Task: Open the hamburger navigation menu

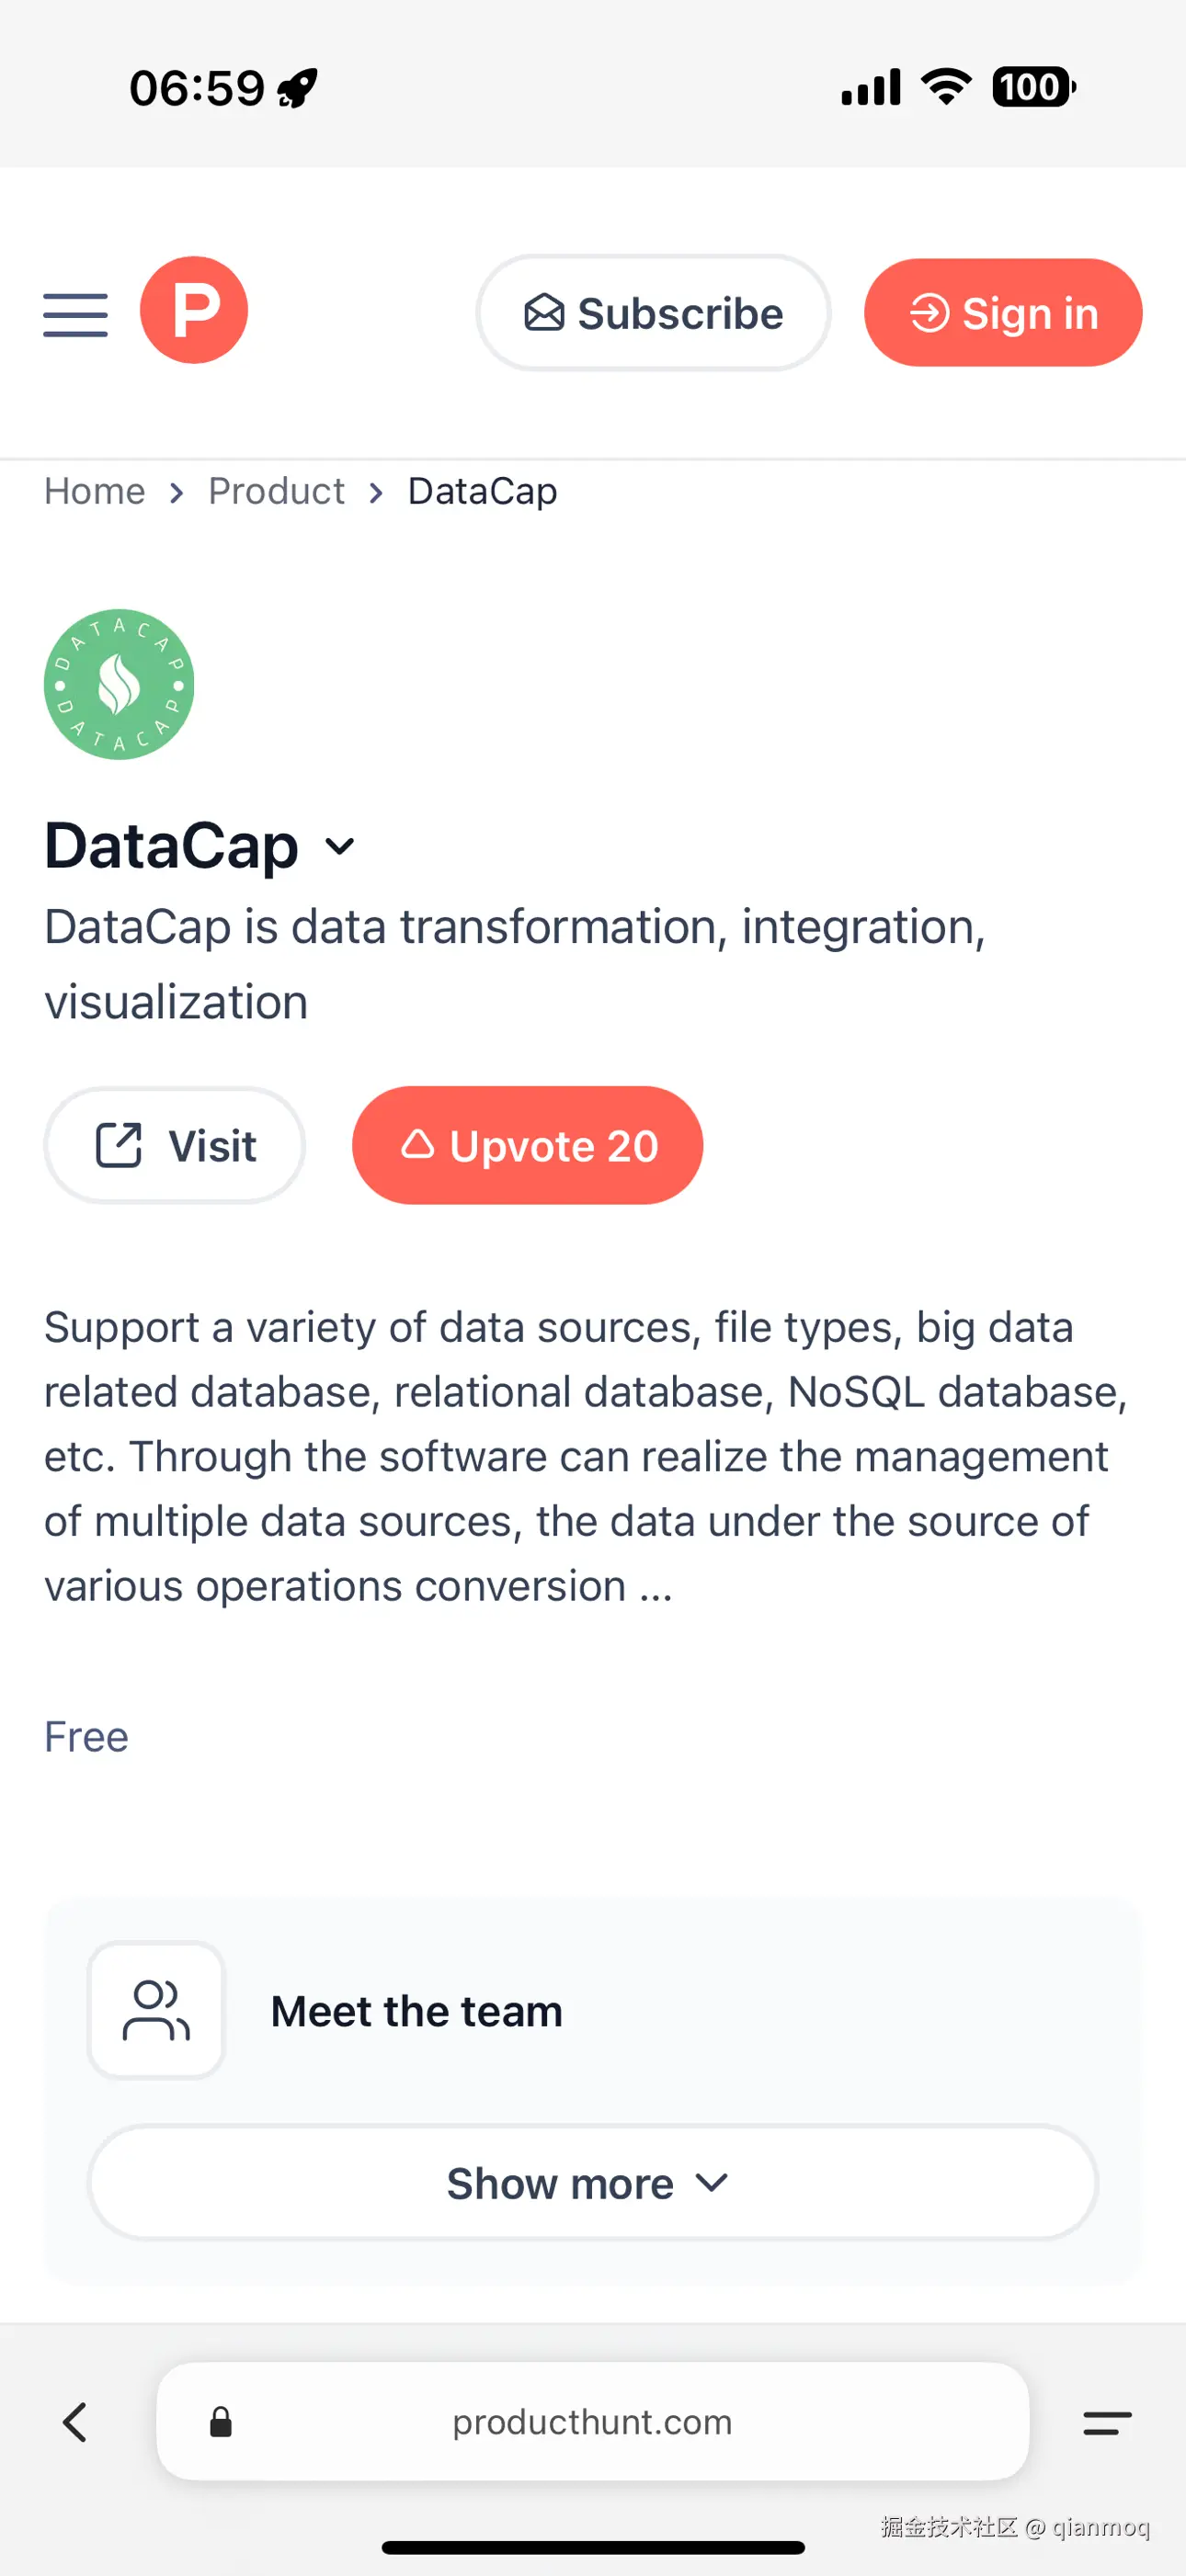Action: coord(75,314)
